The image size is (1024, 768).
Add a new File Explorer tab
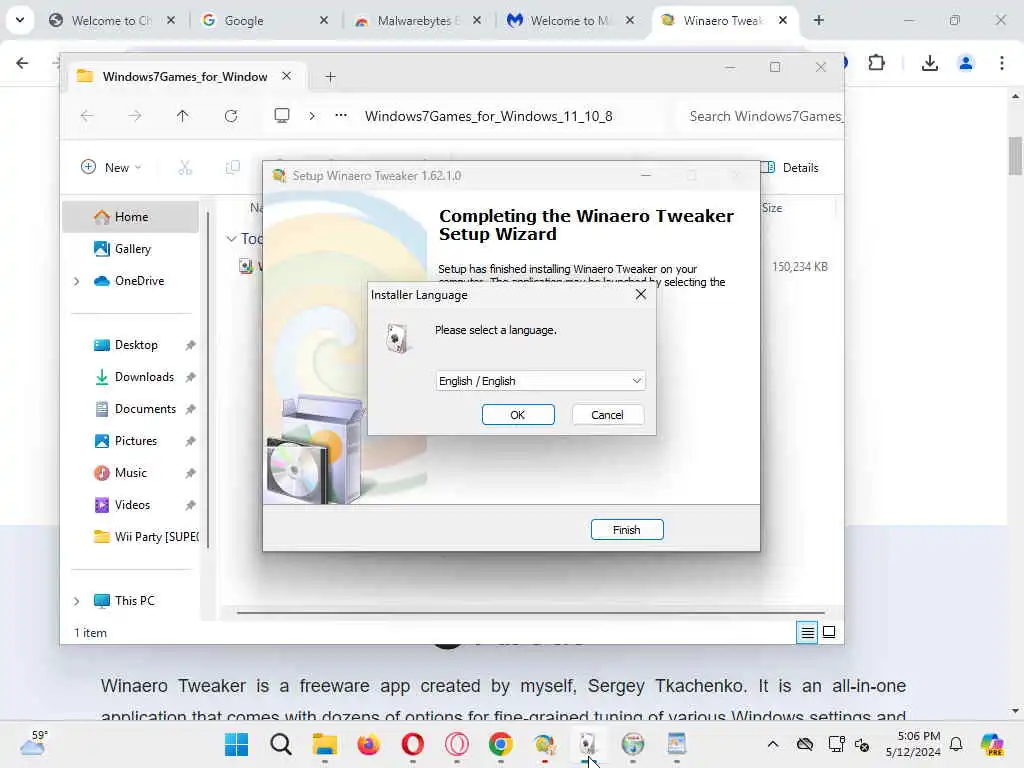click(x=330, y=77)
